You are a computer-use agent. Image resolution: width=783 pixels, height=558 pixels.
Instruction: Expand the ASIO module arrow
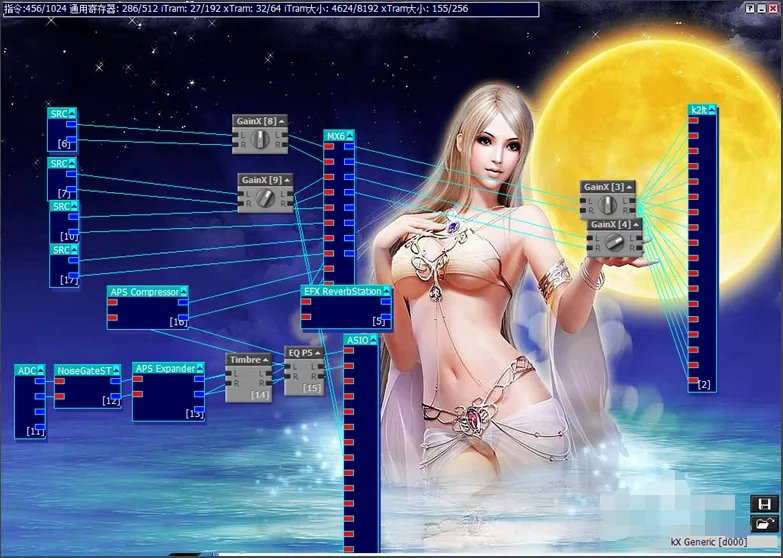pos(374,340)
